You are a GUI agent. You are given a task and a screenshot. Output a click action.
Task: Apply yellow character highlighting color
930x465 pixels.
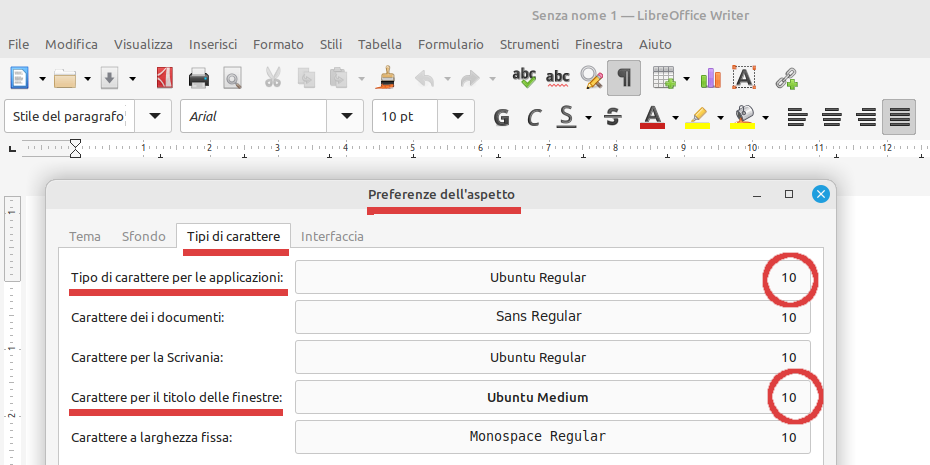point(698,117)
